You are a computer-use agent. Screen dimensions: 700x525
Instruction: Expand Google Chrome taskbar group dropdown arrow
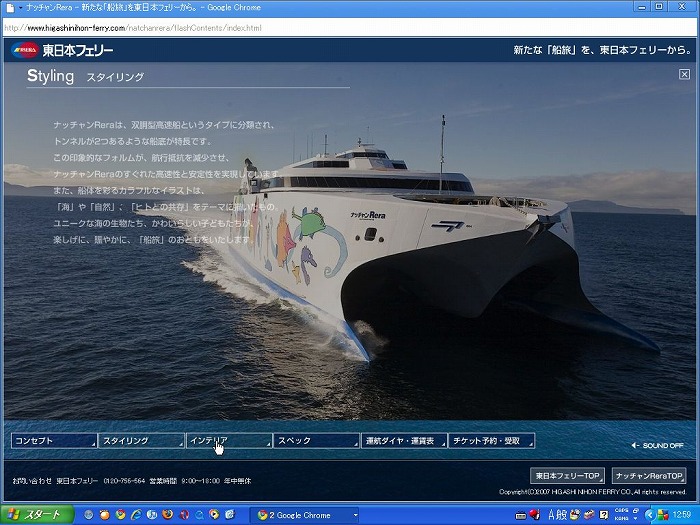pos(355,515)
